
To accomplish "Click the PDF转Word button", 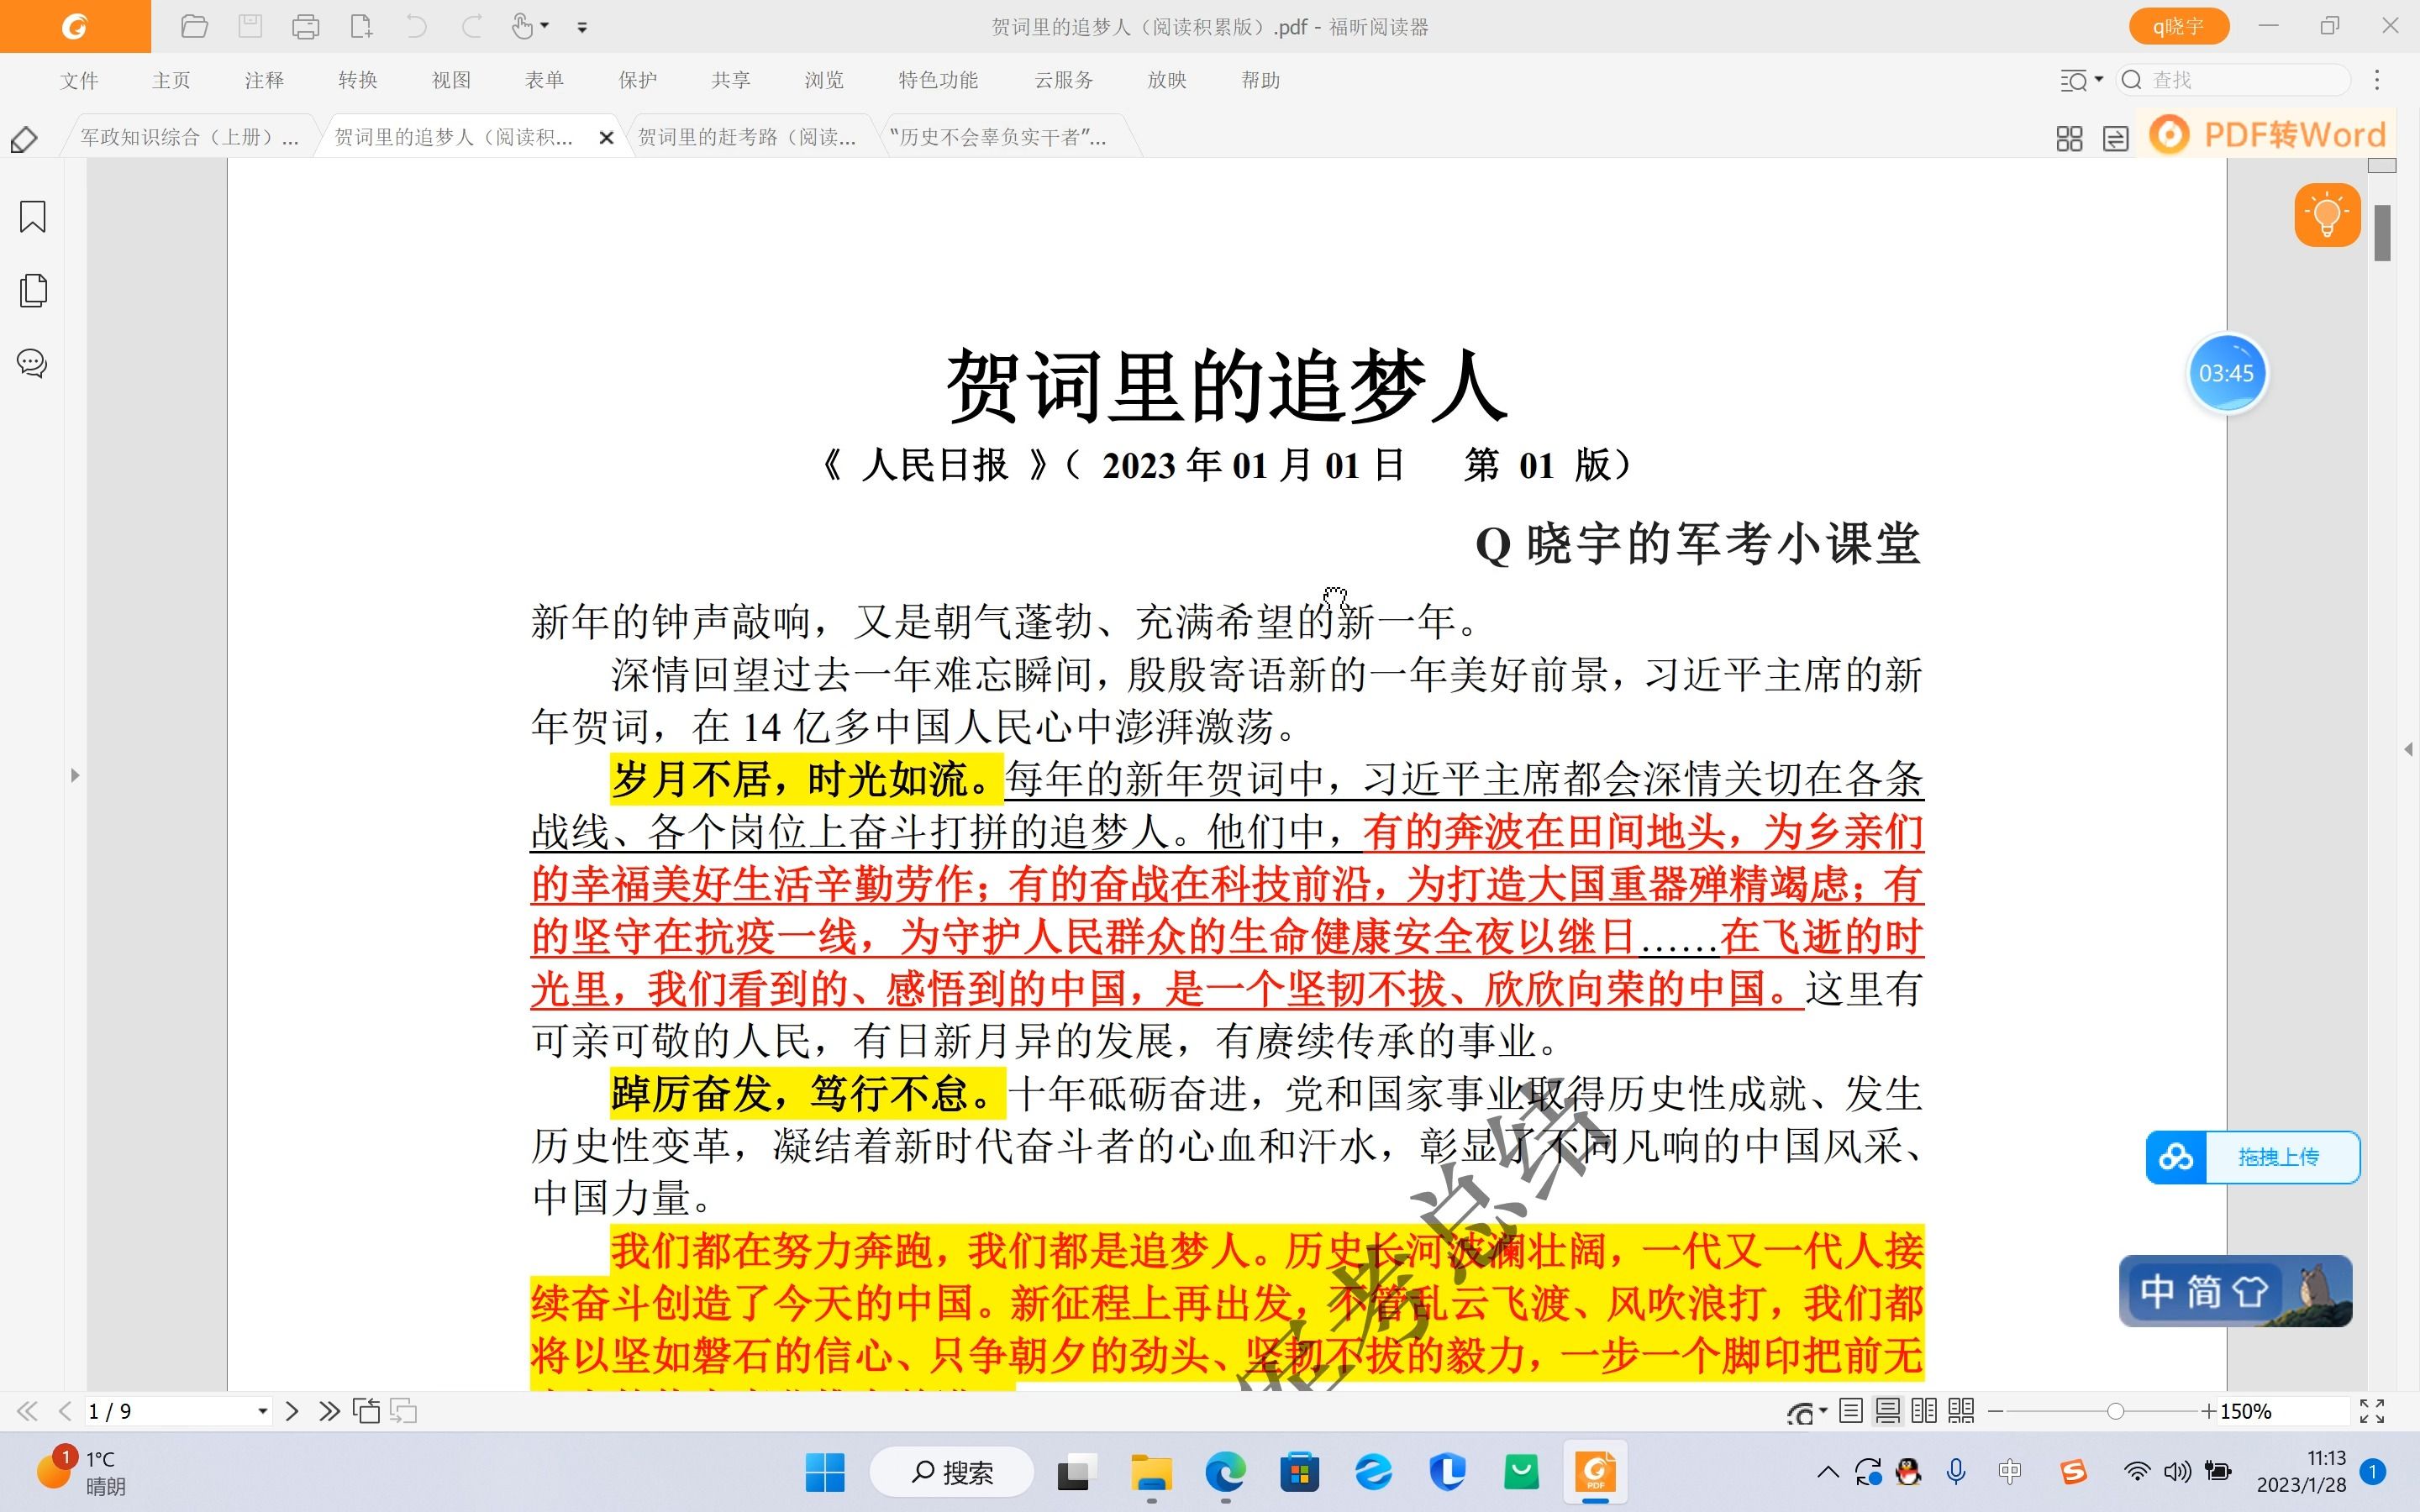I will [2268, 134].
